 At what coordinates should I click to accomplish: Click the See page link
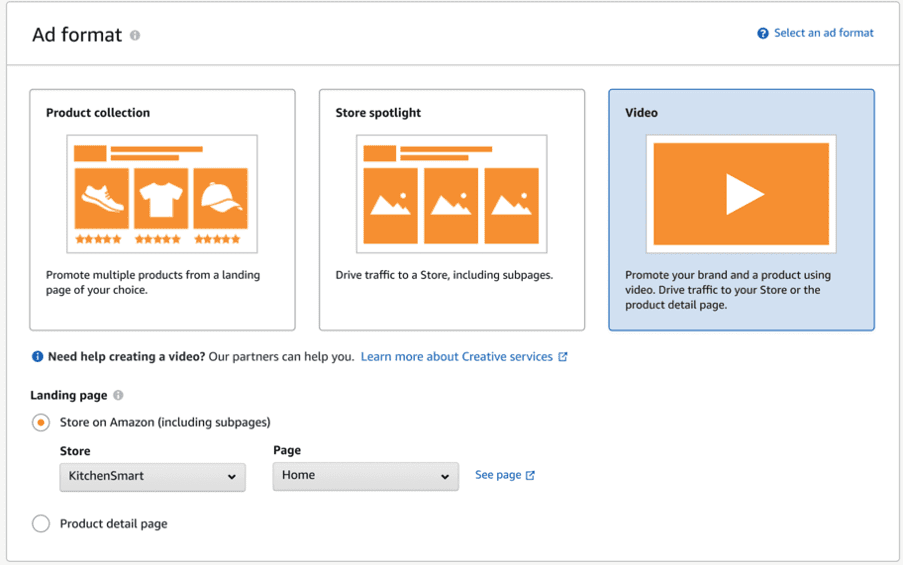click(498, 475)
